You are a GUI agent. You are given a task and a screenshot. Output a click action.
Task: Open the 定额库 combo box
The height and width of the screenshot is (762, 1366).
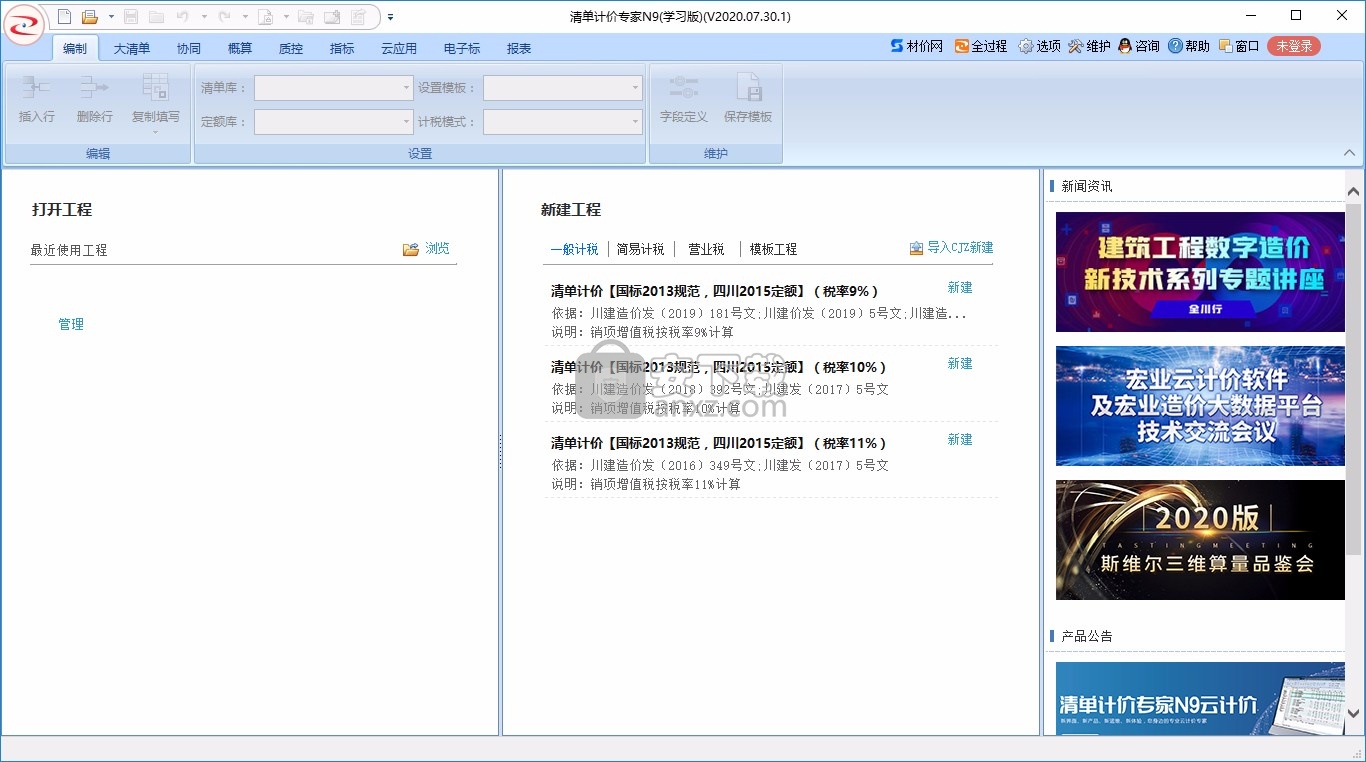point(333,122)
